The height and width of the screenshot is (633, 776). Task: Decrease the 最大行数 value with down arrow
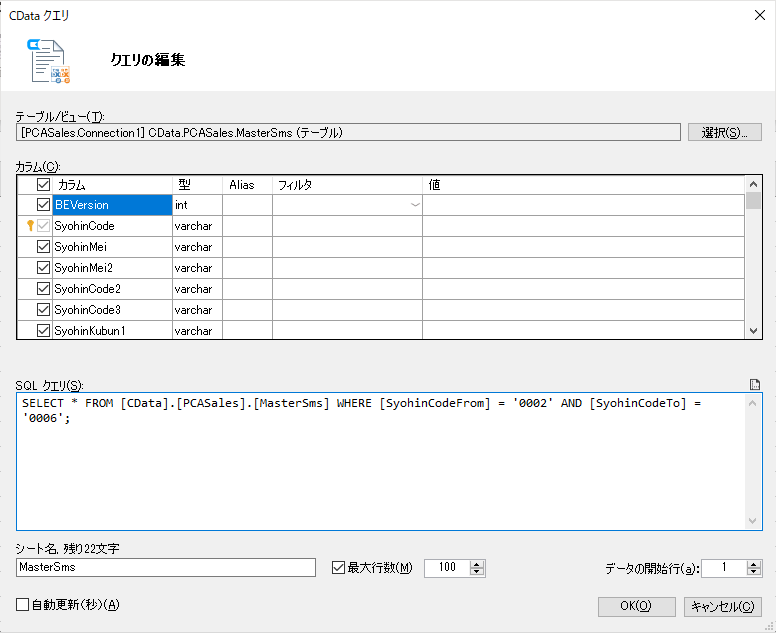point(477,572)
